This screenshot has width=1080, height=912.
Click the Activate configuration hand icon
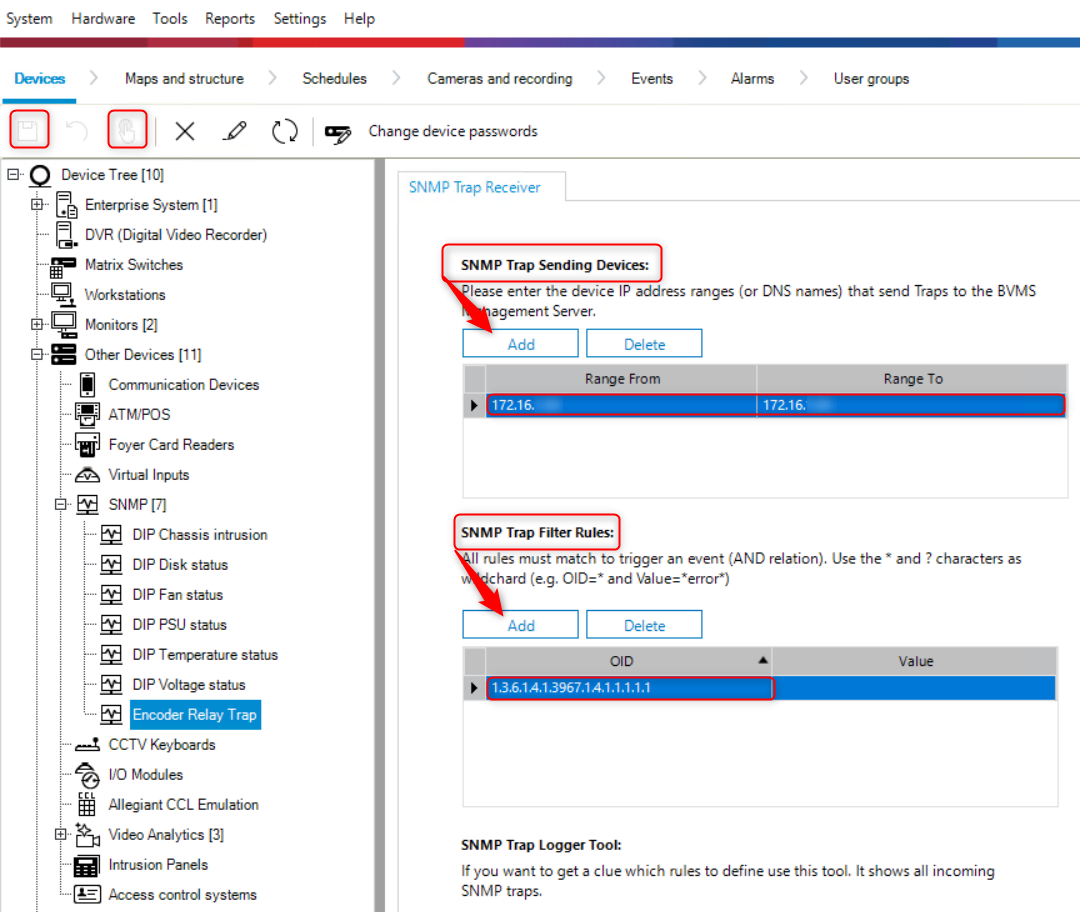[x=128, y=130]
